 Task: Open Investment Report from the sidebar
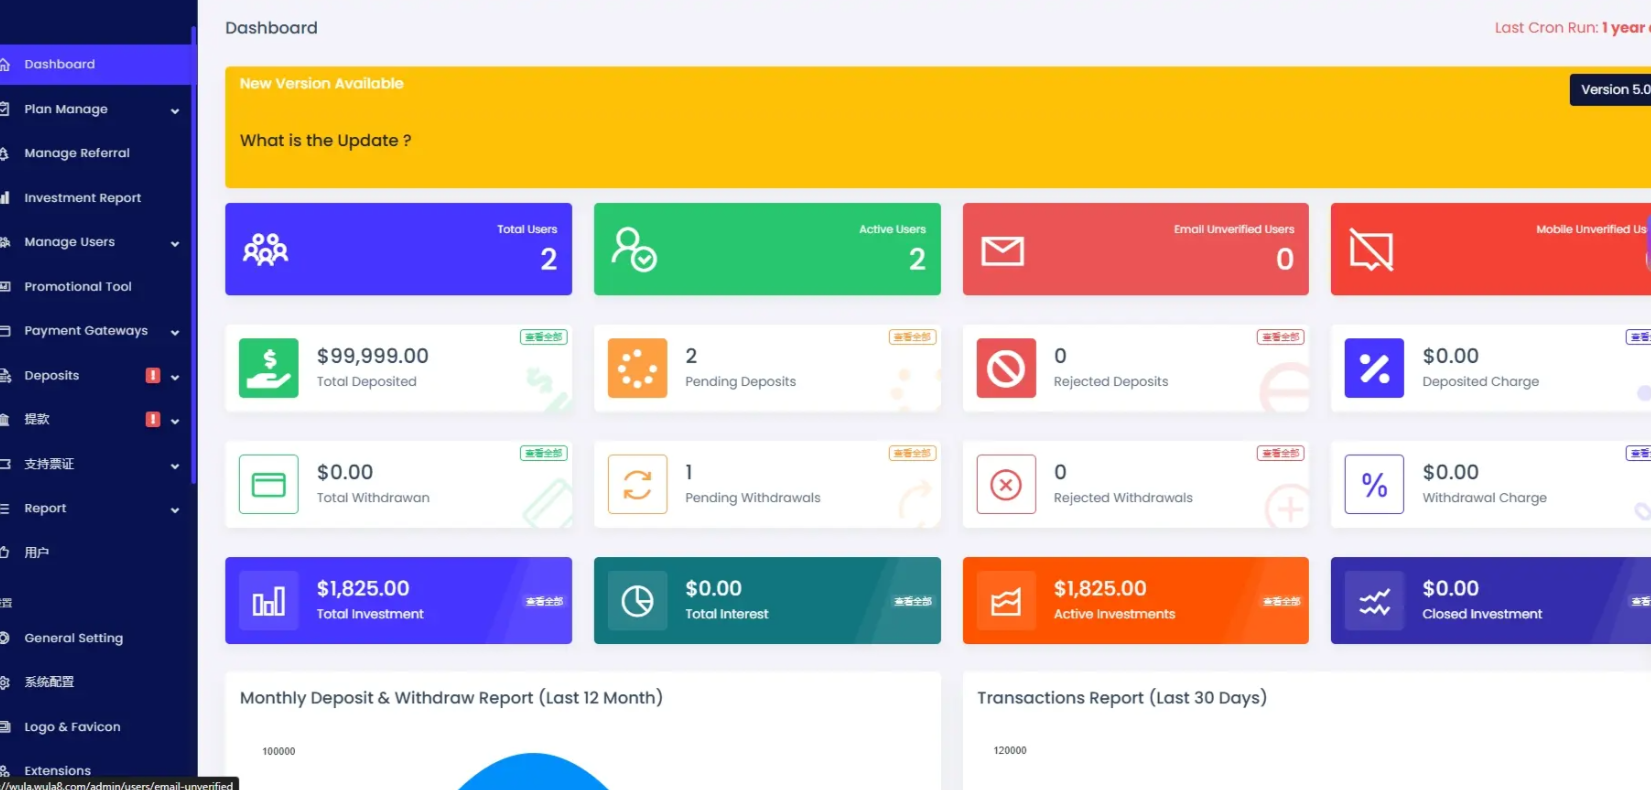coord(82,198)
